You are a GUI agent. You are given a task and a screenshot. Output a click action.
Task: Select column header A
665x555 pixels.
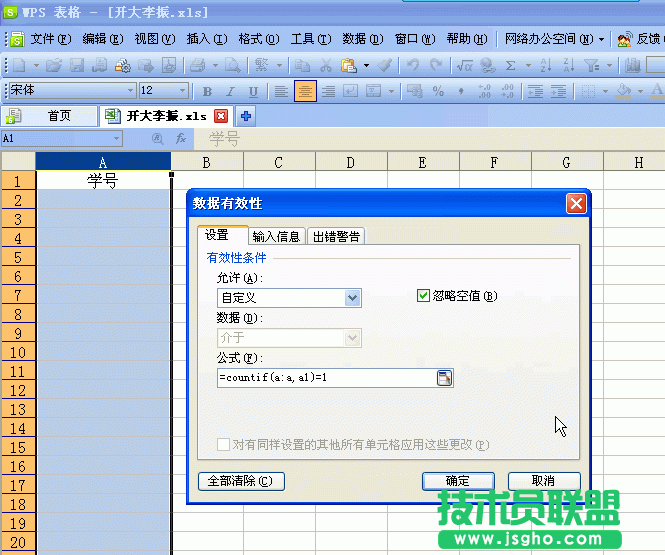click(x=103, y=162)
